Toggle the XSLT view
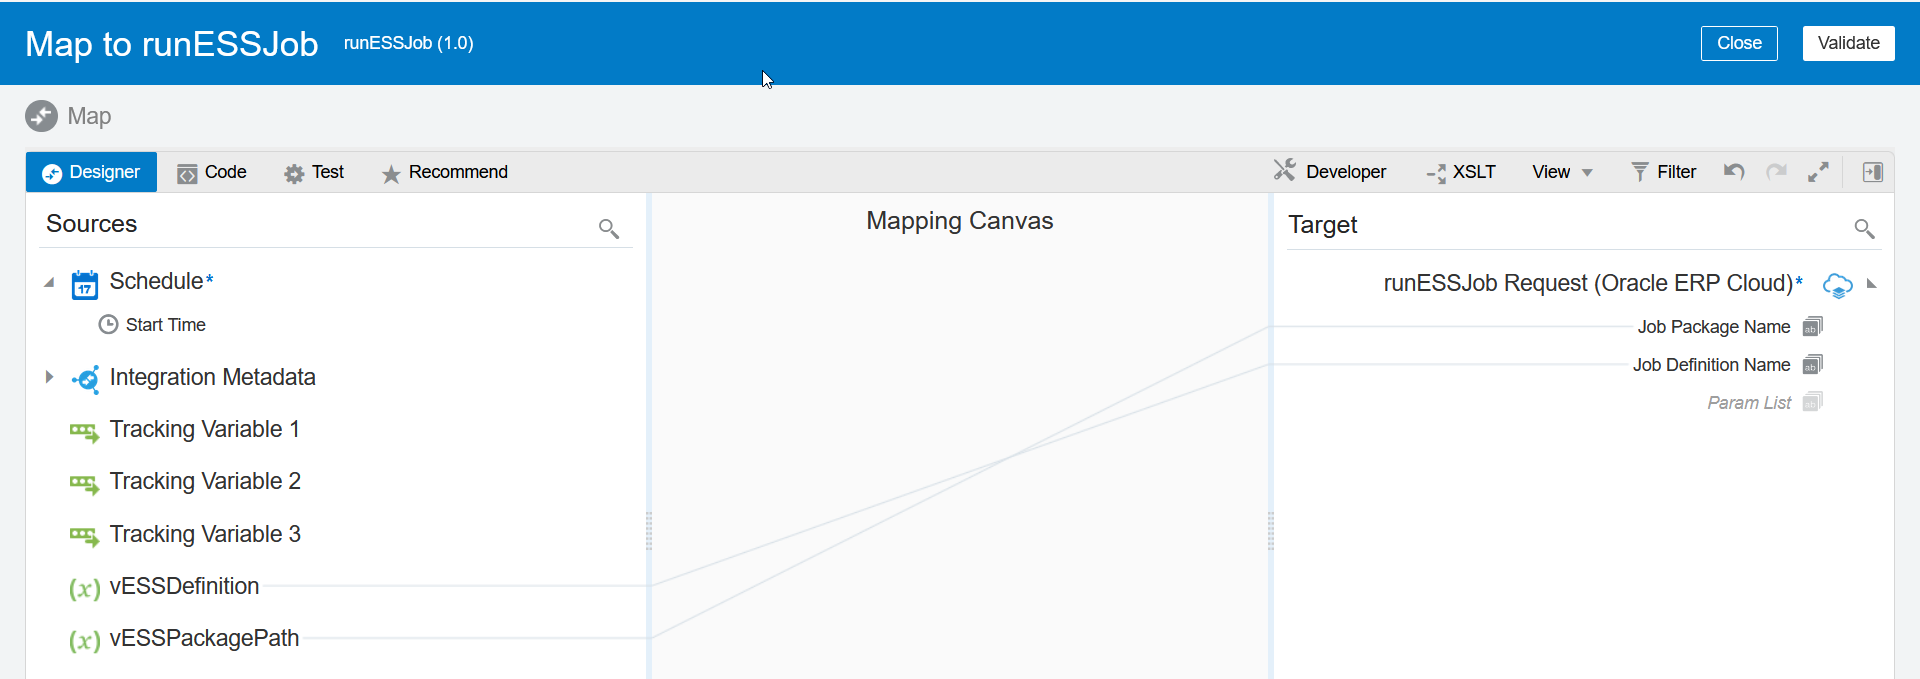This screenshot has height=679, width=1920. (1461, 172)
